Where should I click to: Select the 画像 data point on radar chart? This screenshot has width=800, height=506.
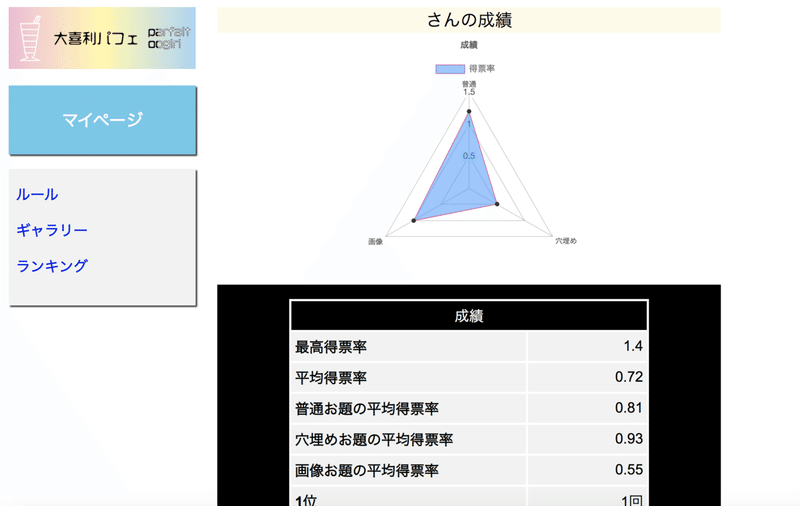click(x=414, y=220)
